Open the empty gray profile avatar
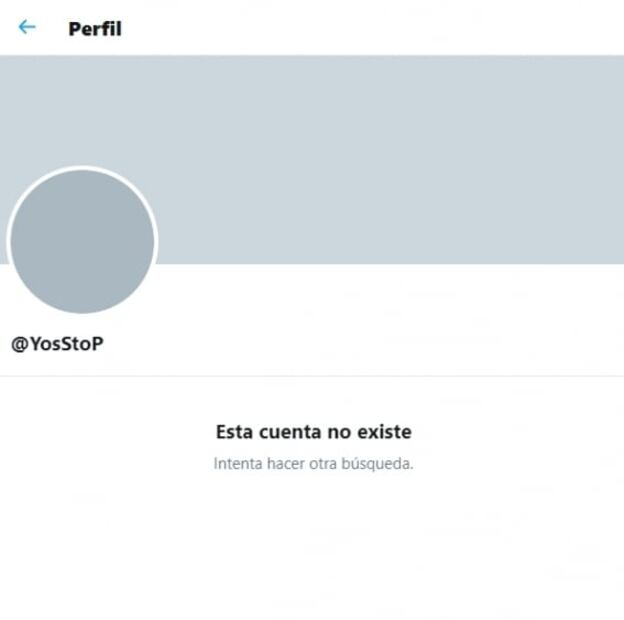The height and width of the screenshot is (620, 624). point(82,242)
